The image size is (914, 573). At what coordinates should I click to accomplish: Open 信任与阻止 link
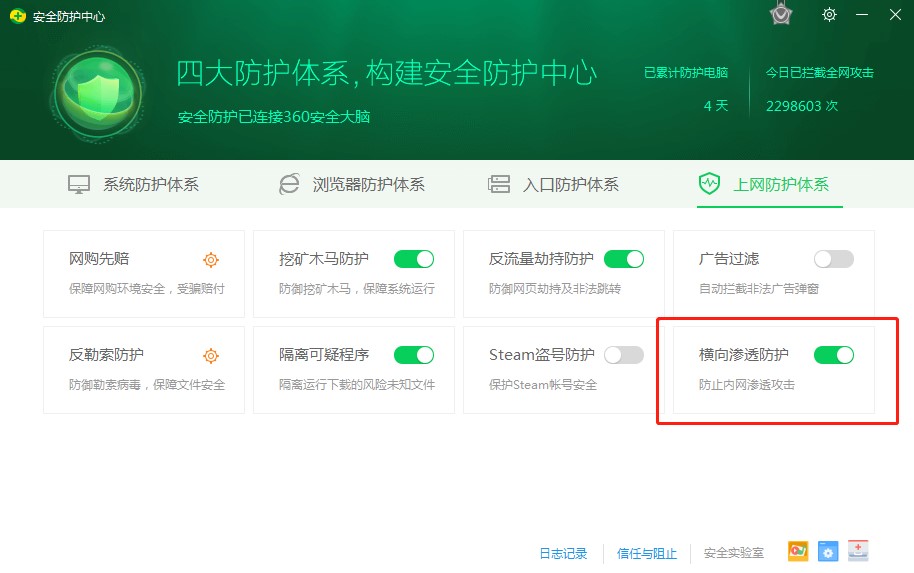point(646,553)
